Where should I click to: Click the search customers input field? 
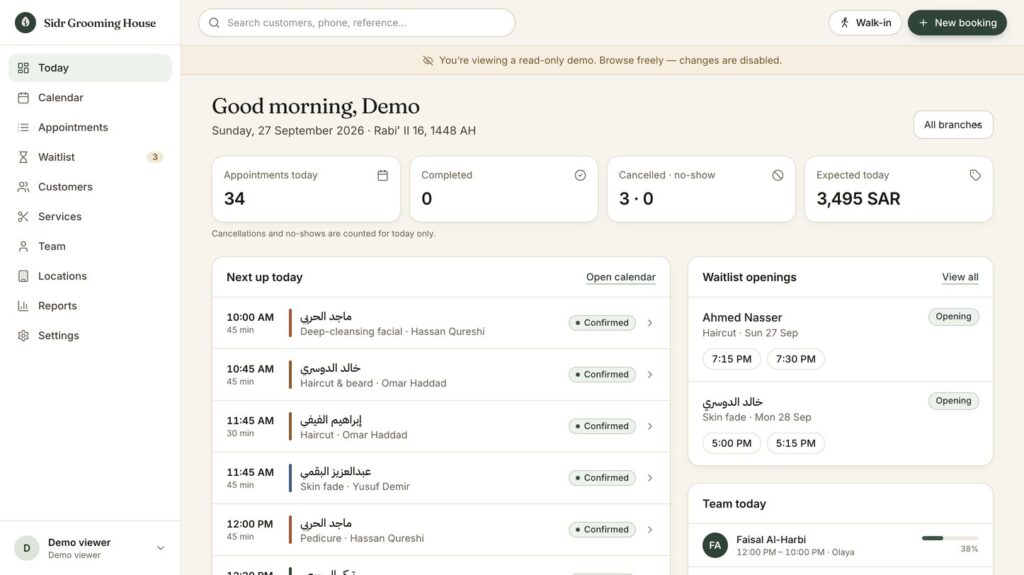click(x=357, y=23)
